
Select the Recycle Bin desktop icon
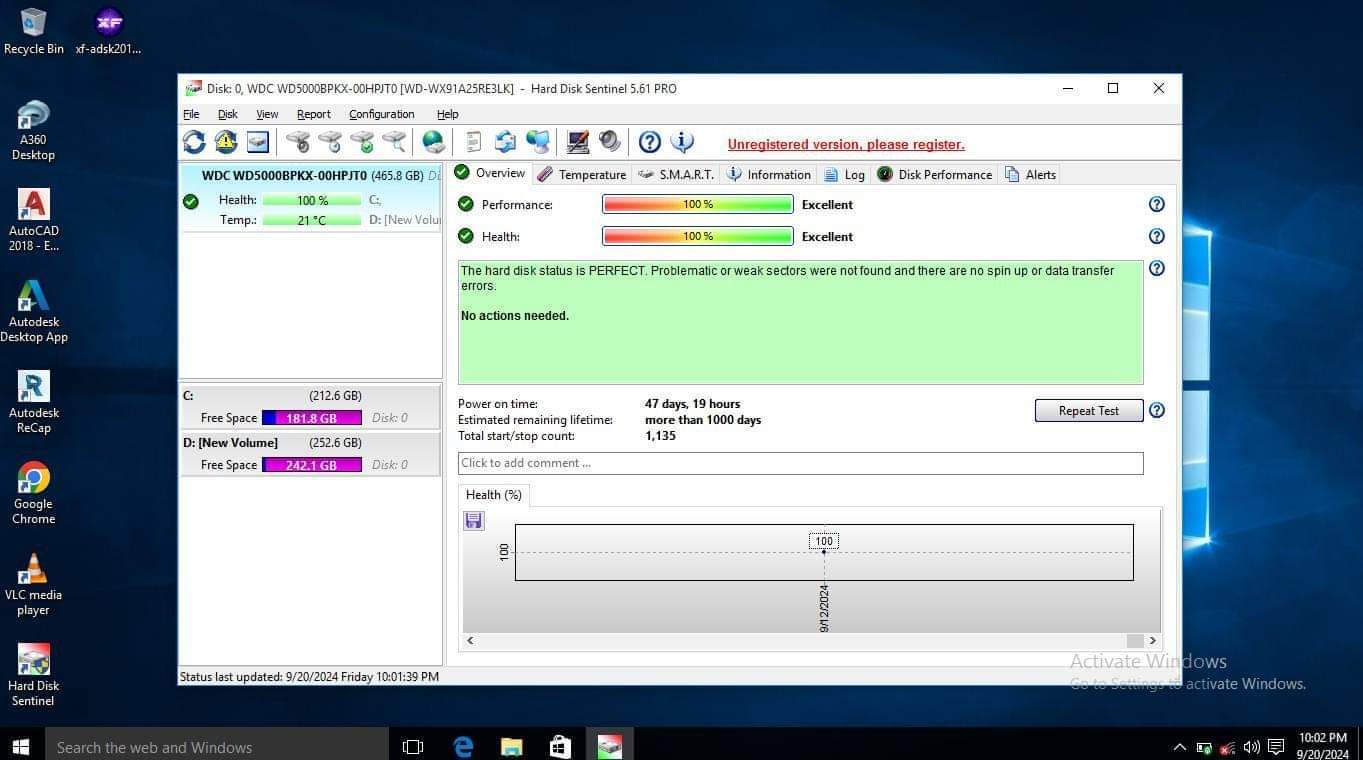33,31
